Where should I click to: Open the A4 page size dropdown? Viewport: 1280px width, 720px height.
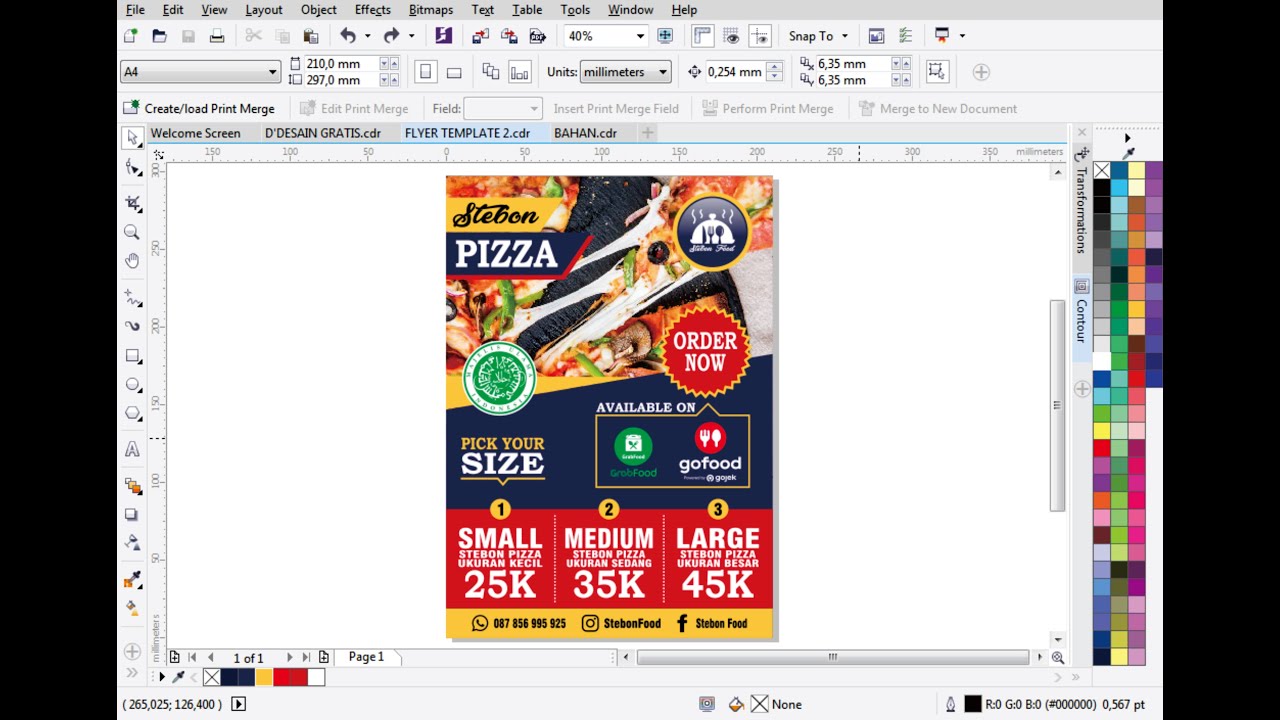(272, 72)
